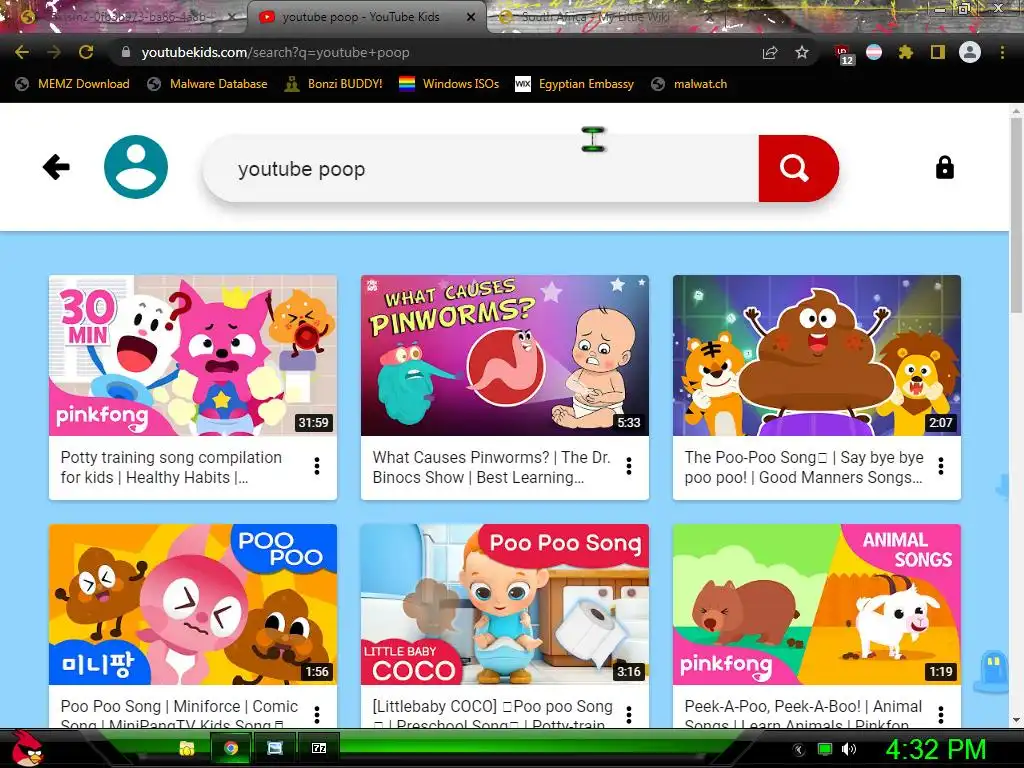Toggle the browser side panel icon

(x=938, y=52)
